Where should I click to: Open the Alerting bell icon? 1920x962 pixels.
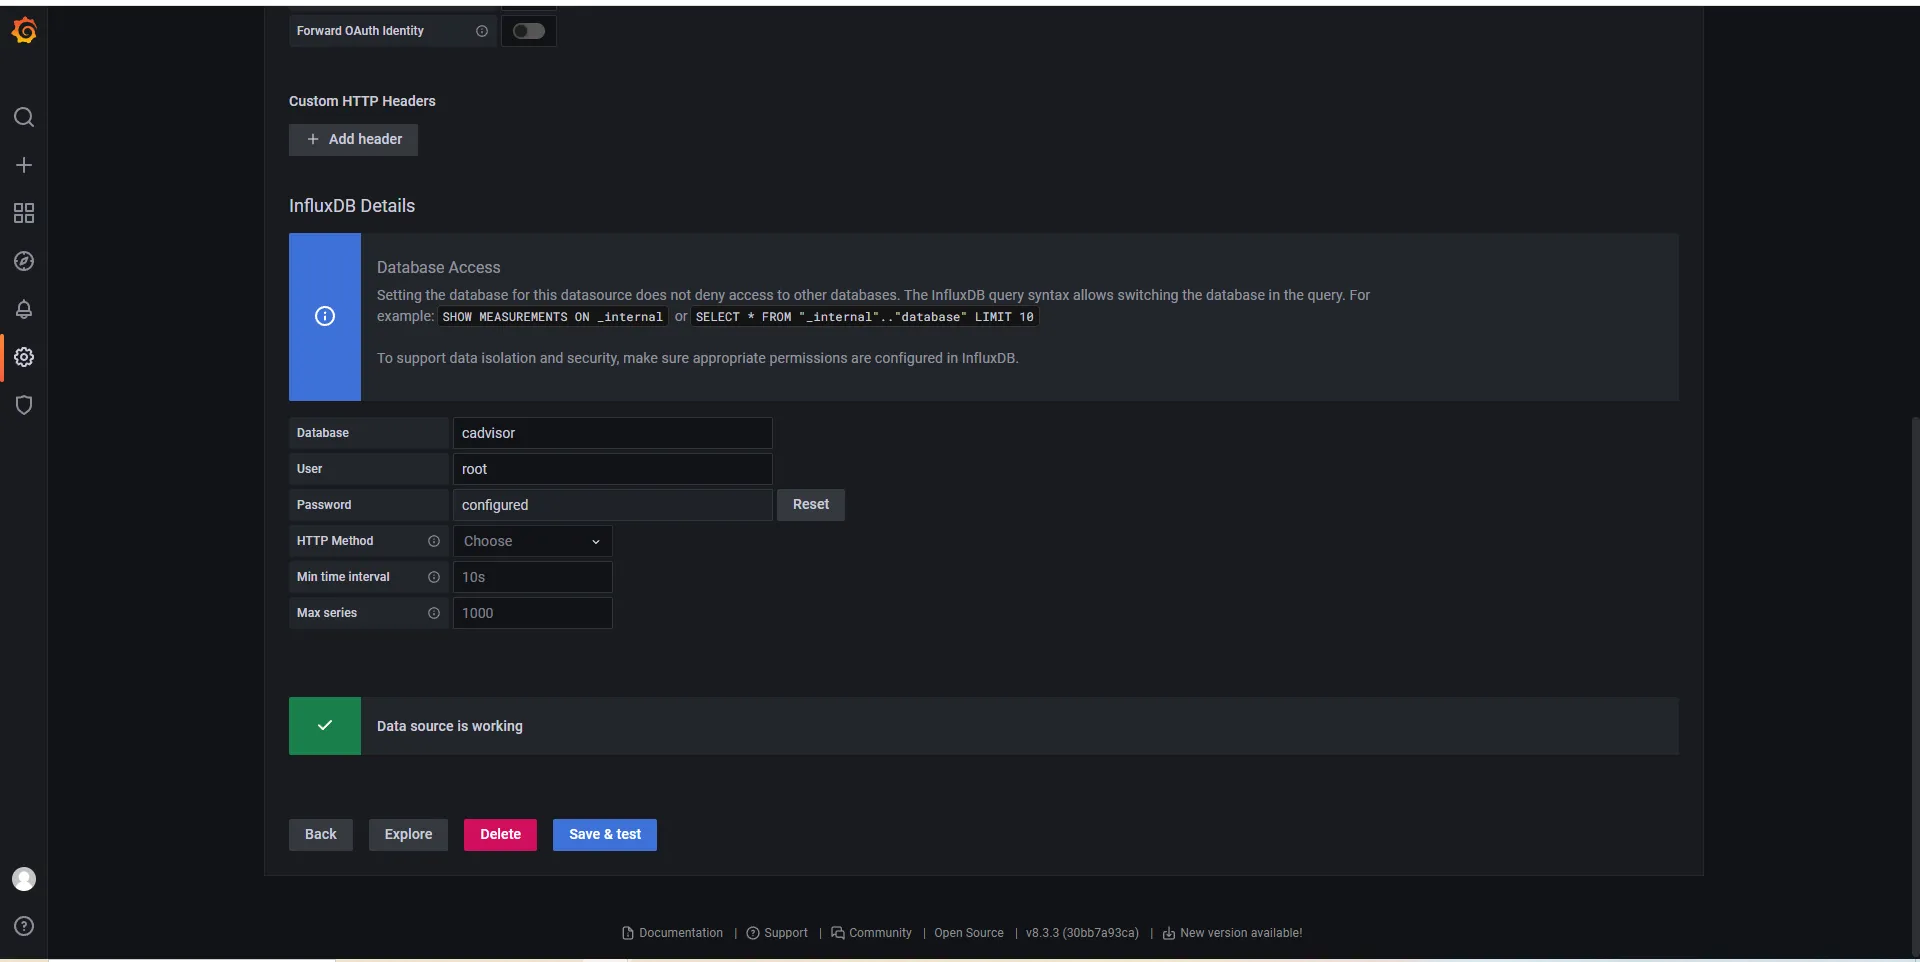coord(24,309)
